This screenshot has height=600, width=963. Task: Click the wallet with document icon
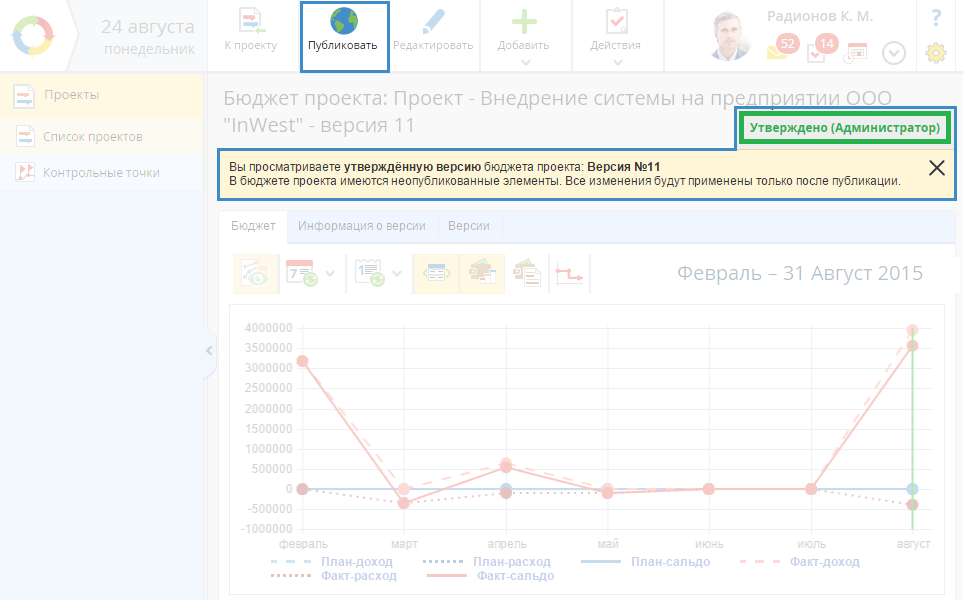pos(527,273)
